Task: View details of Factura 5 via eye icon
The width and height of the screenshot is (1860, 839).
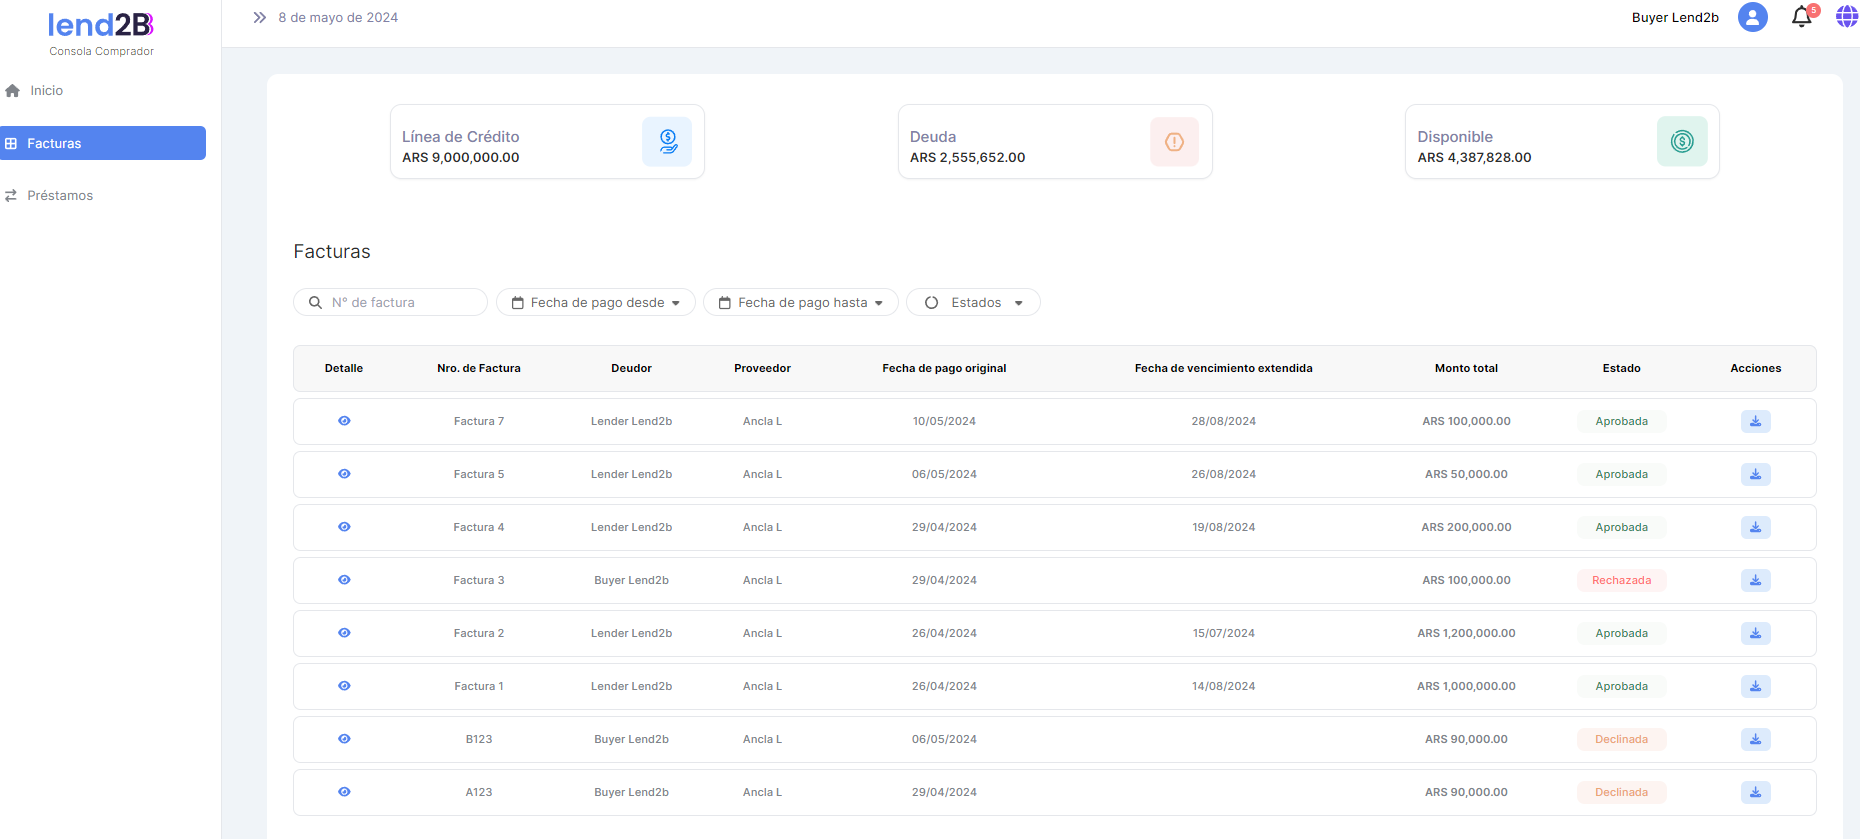Action: [344, 474]
